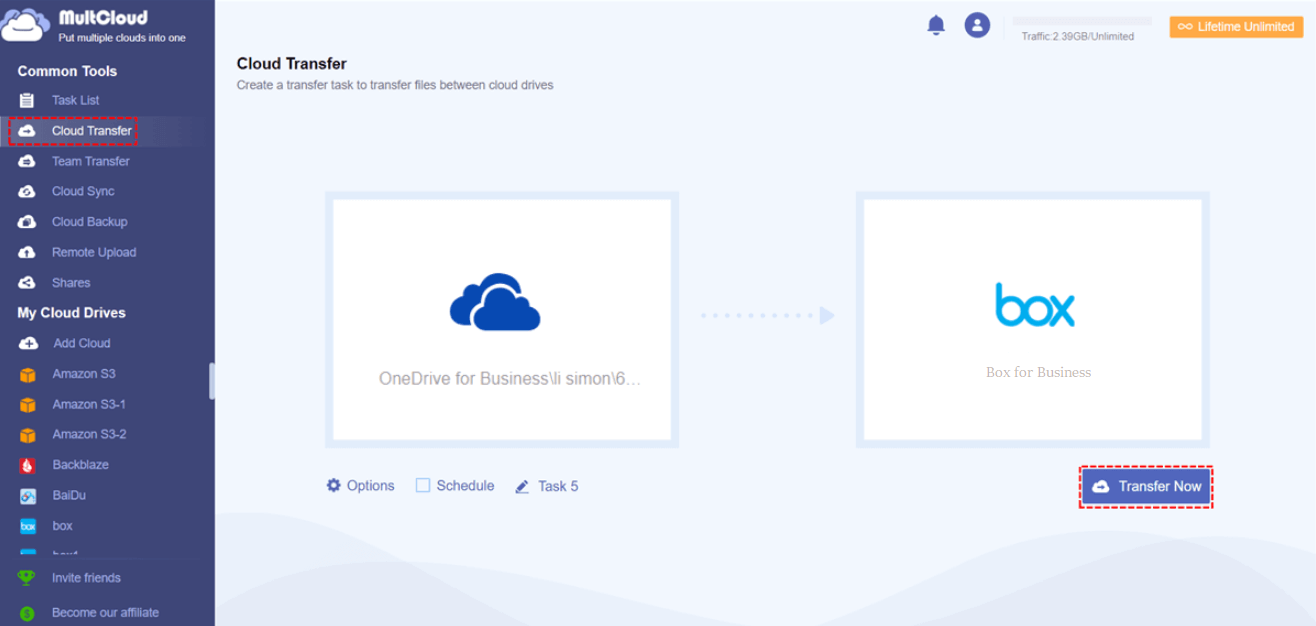Click the Options gear icon
This screenshot has height=626, width=1316.
[x=334, y=485]
